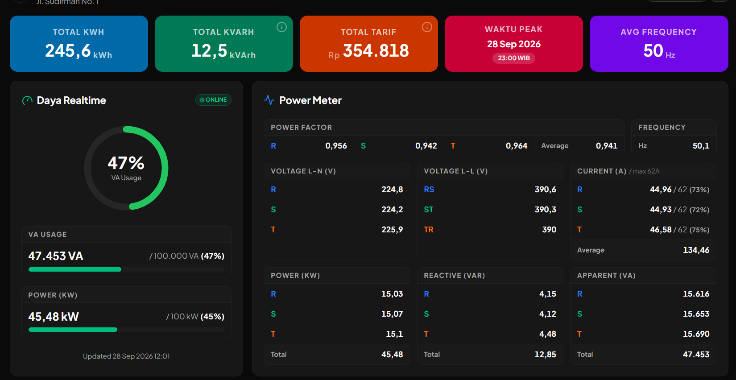Click Current R value 44,96 / 62 (73%)
The width and height of the screenshot is (736, 380).
tap(680, 190)
